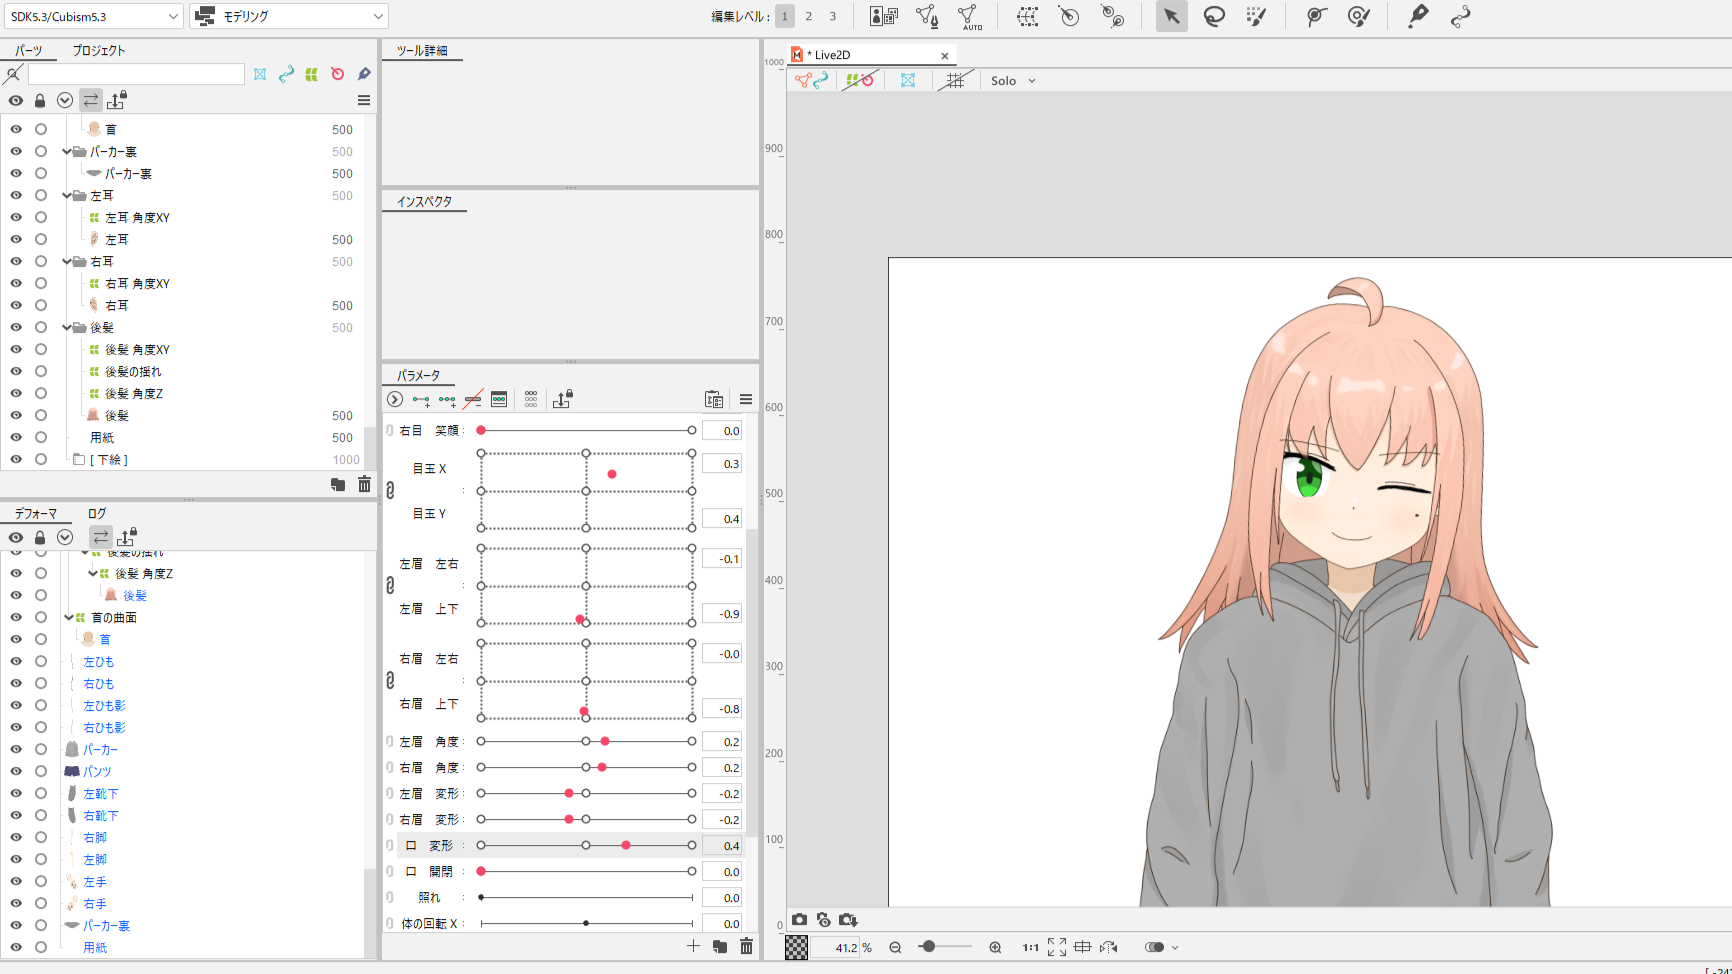Toggle grid display in canvas toolbar
1732x974 pixels.
point(956,81)
